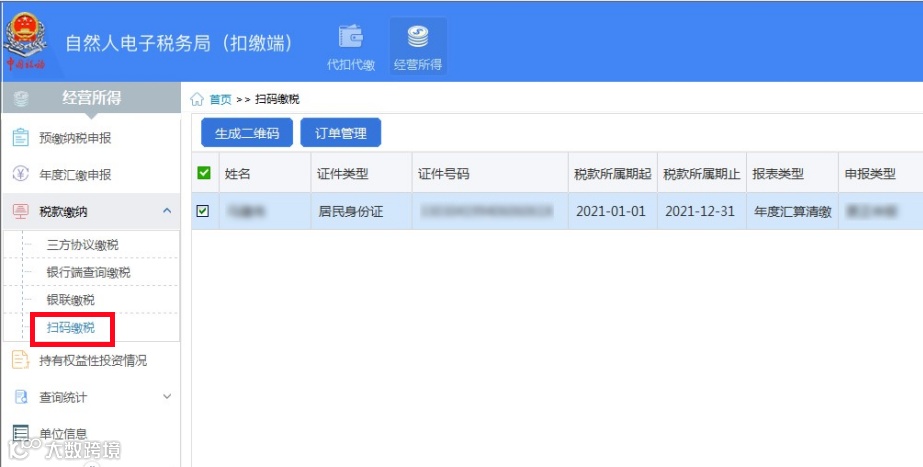
Task: Select 银联缴税 submenu item
Action: click(71, 300)
